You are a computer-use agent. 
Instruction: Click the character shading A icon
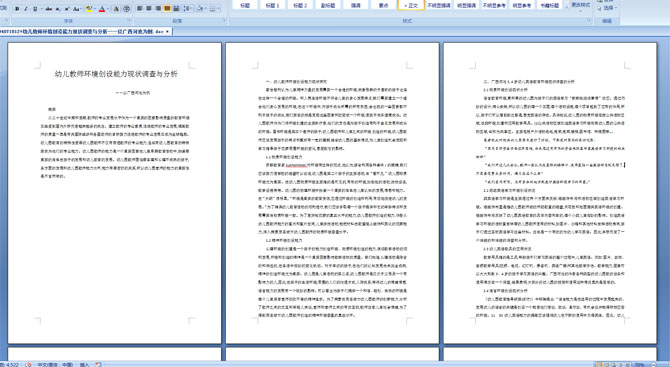[116, 9]
